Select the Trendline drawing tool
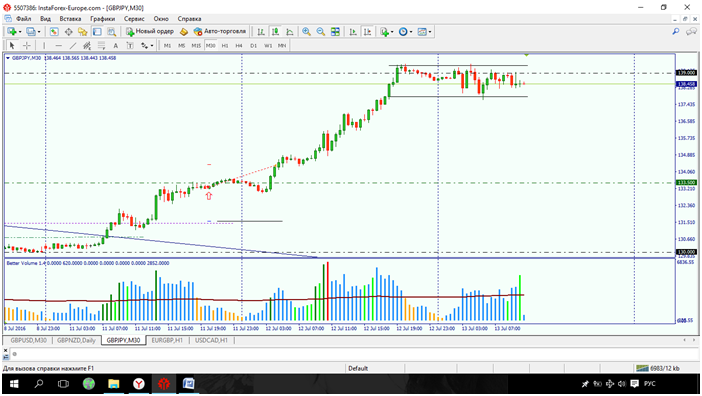 click(73, 45)
